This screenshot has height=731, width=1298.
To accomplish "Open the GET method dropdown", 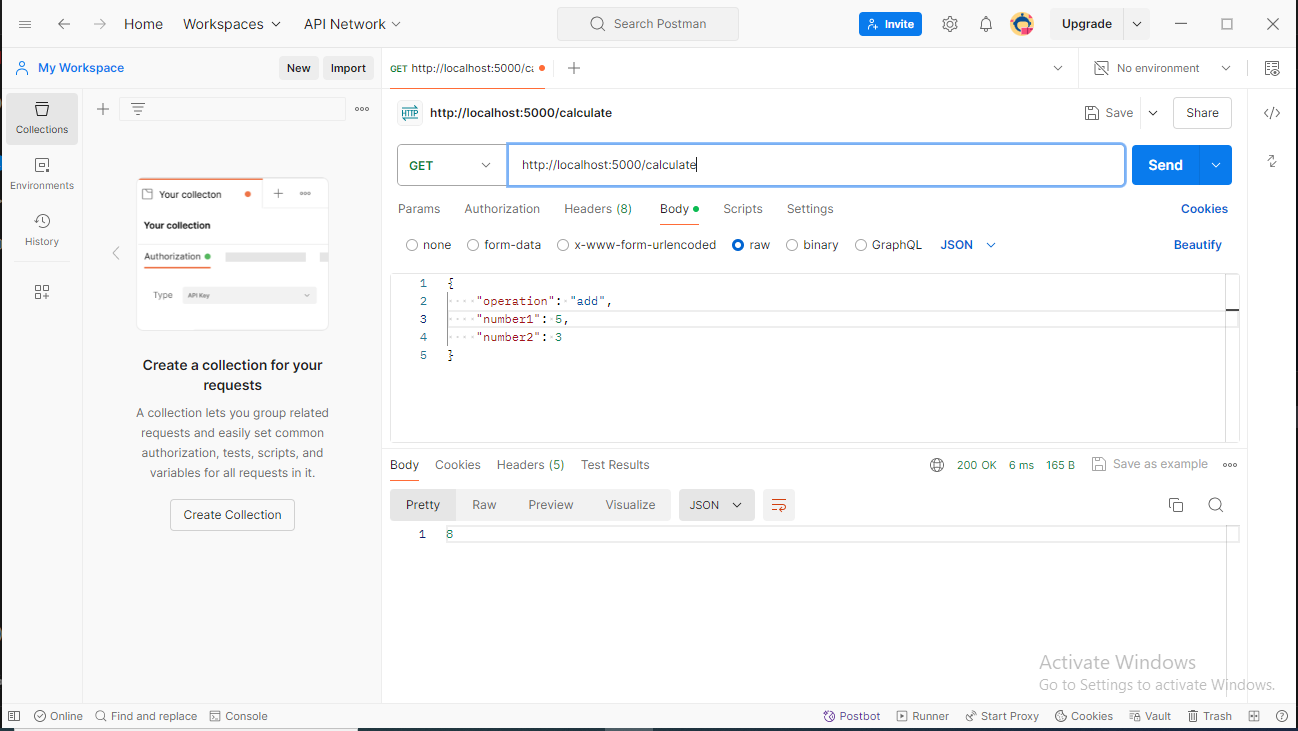I will 452,165.
